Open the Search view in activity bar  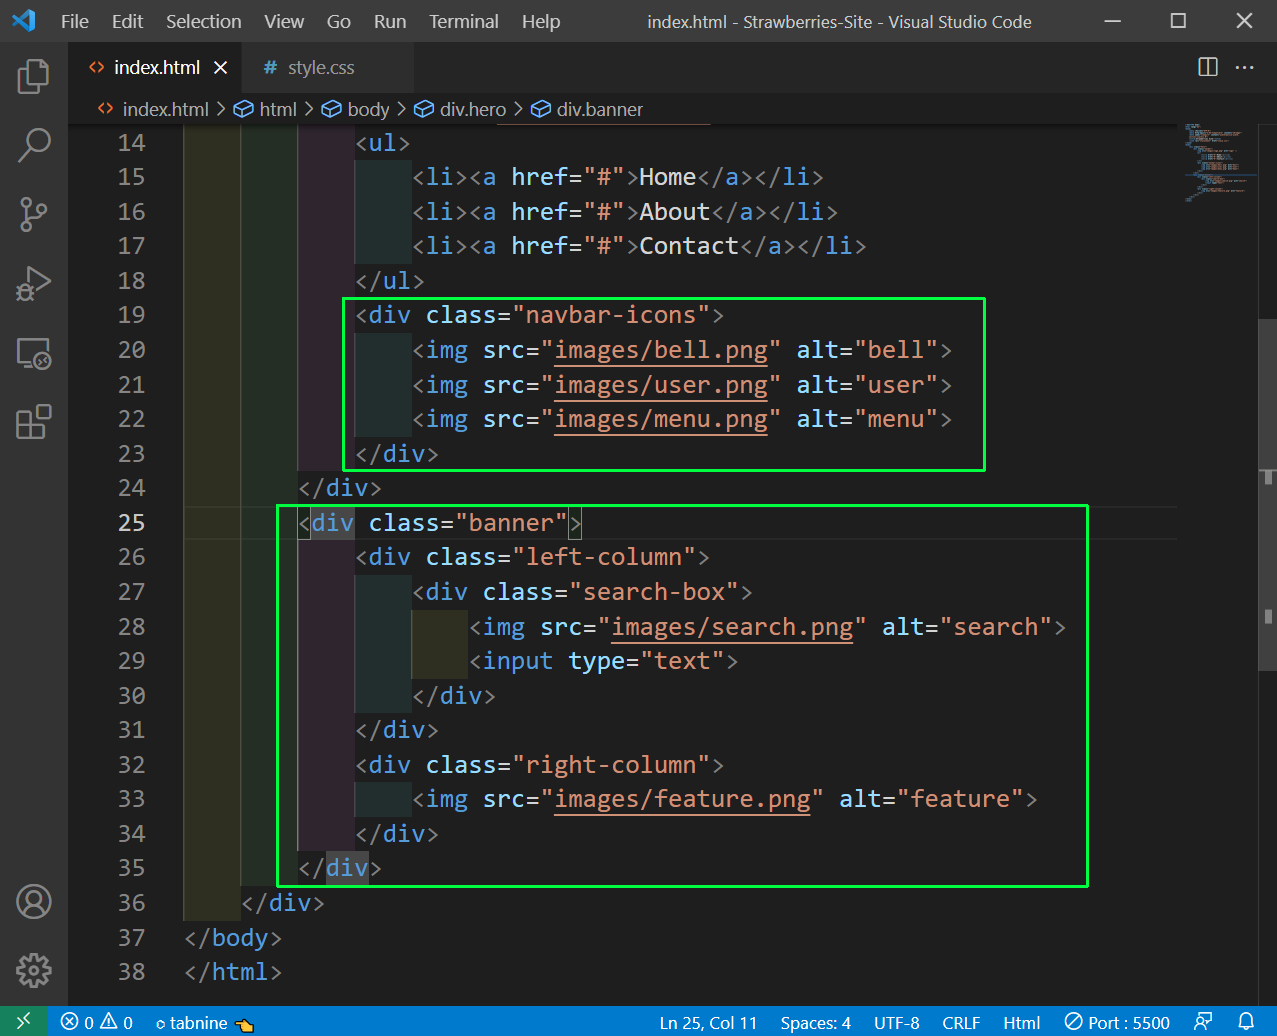[x=33, y=145]
